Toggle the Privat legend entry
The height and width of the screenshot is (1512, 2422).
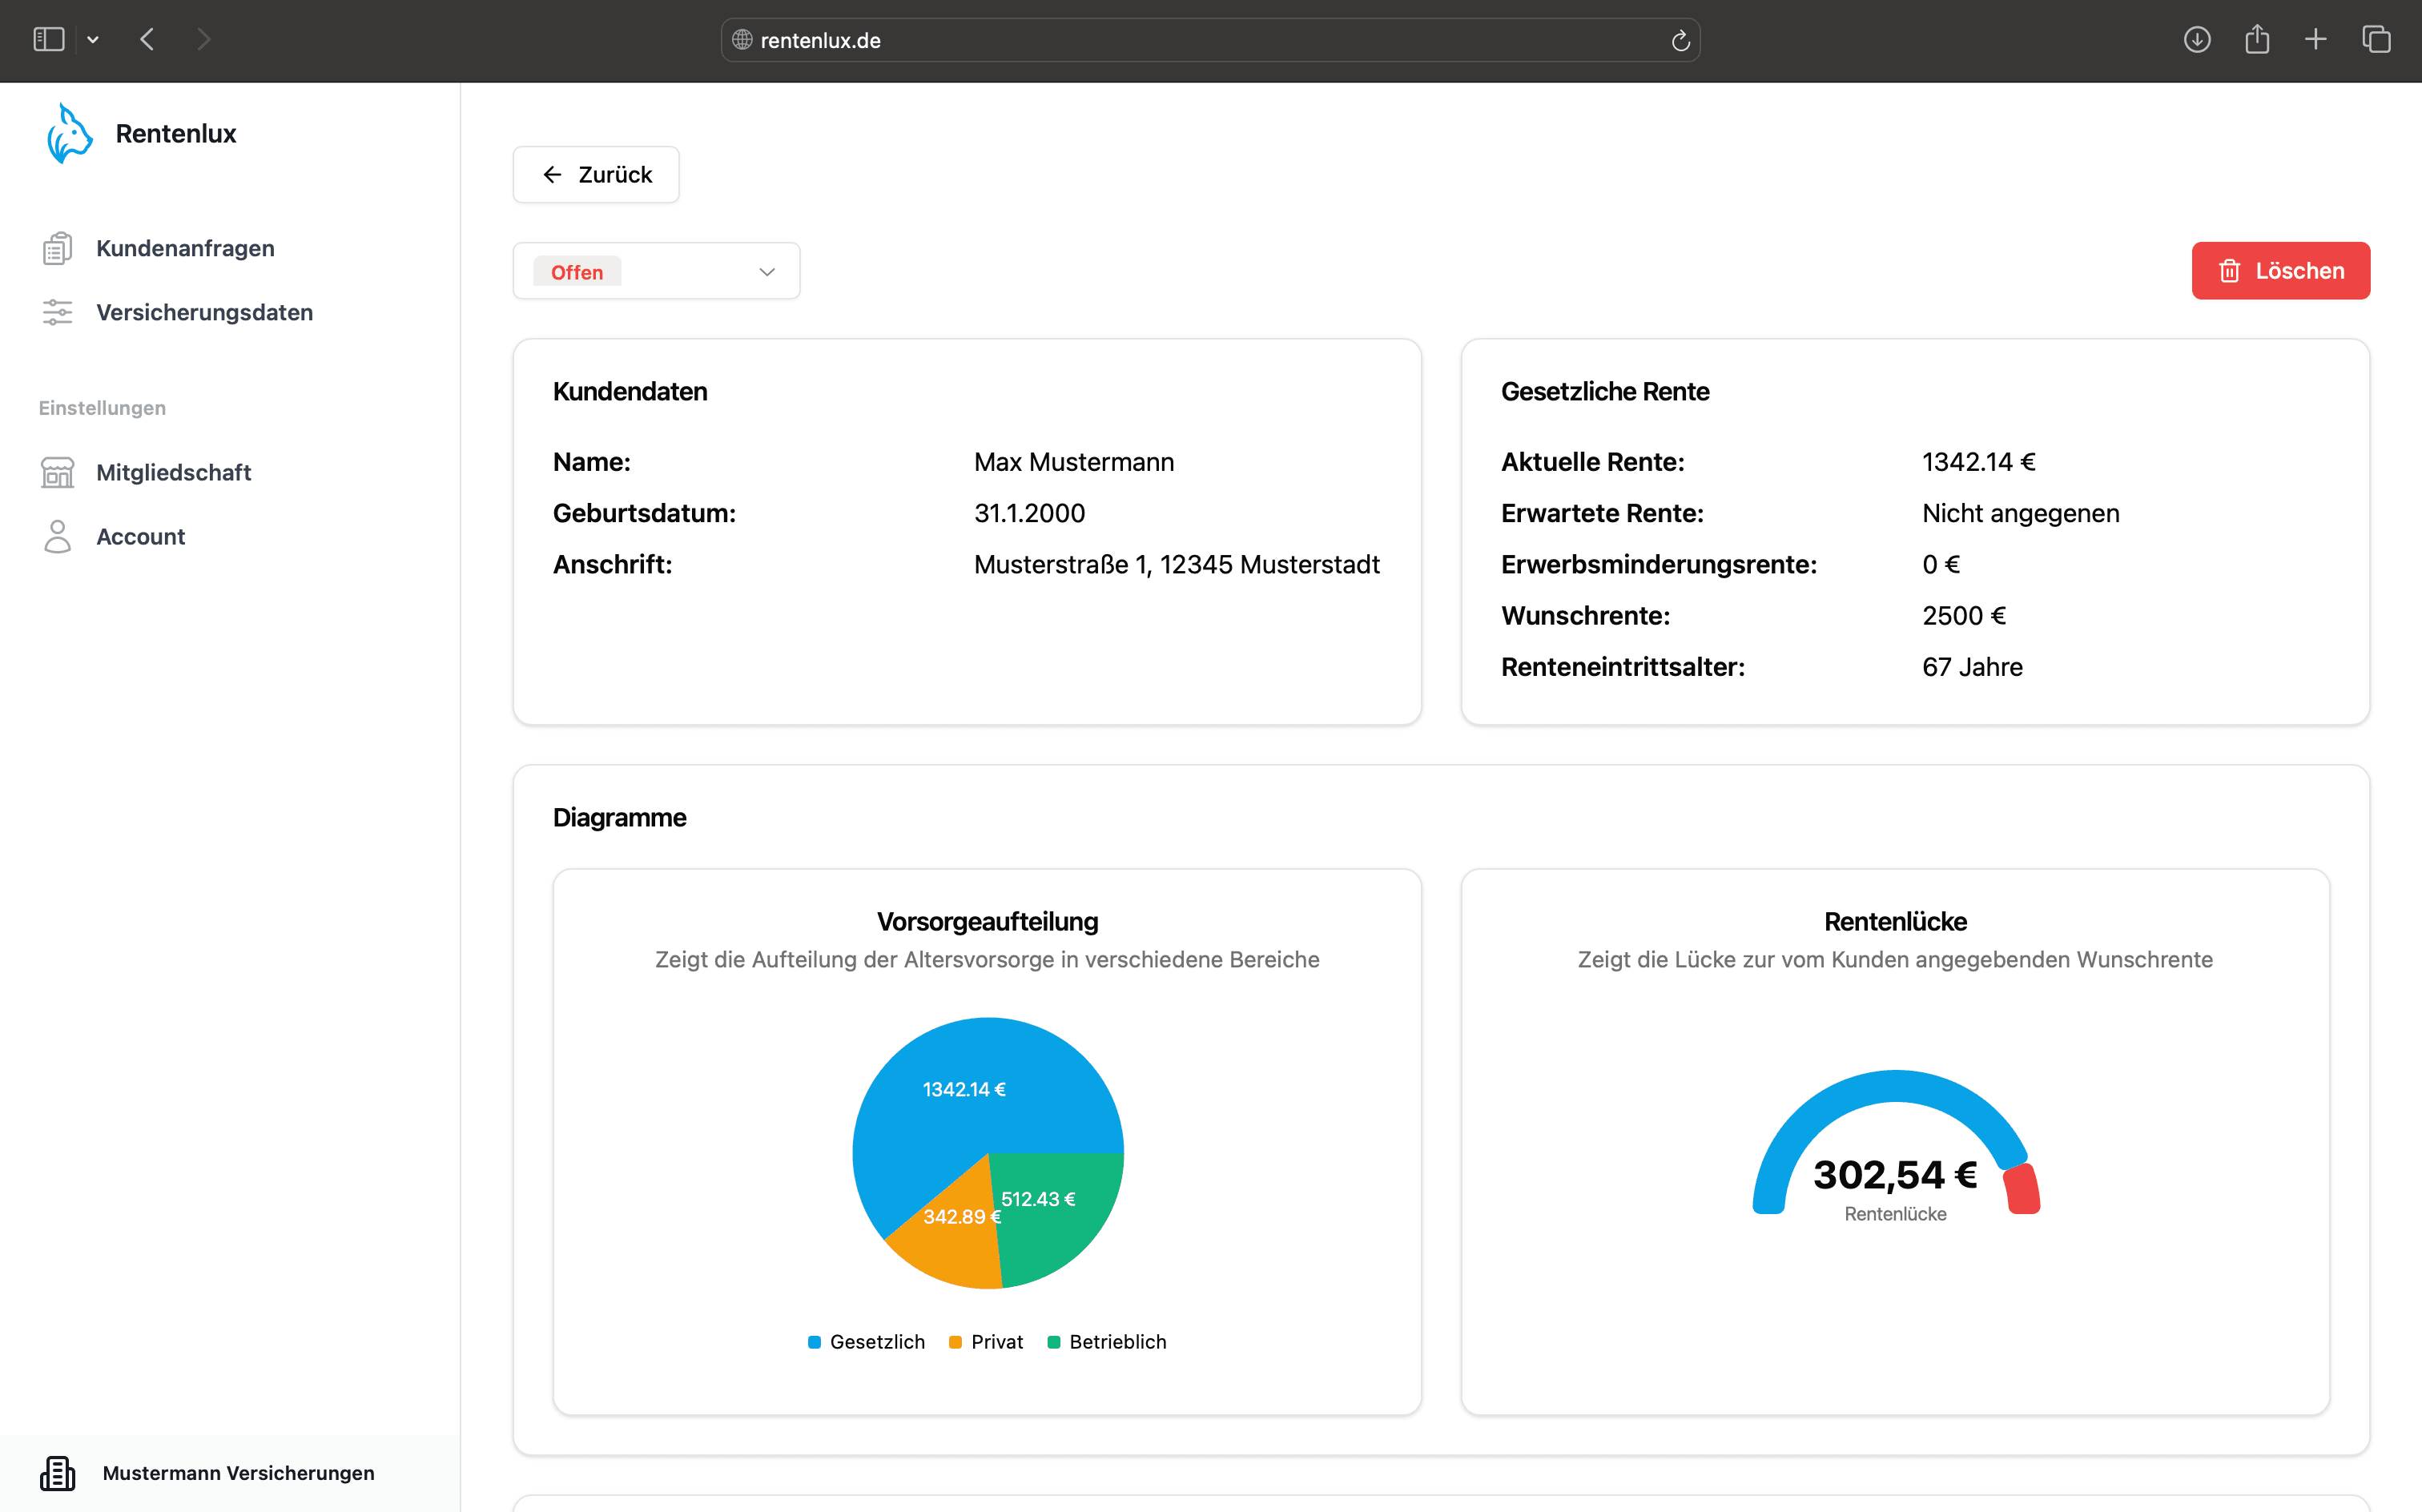[985, 1341]
